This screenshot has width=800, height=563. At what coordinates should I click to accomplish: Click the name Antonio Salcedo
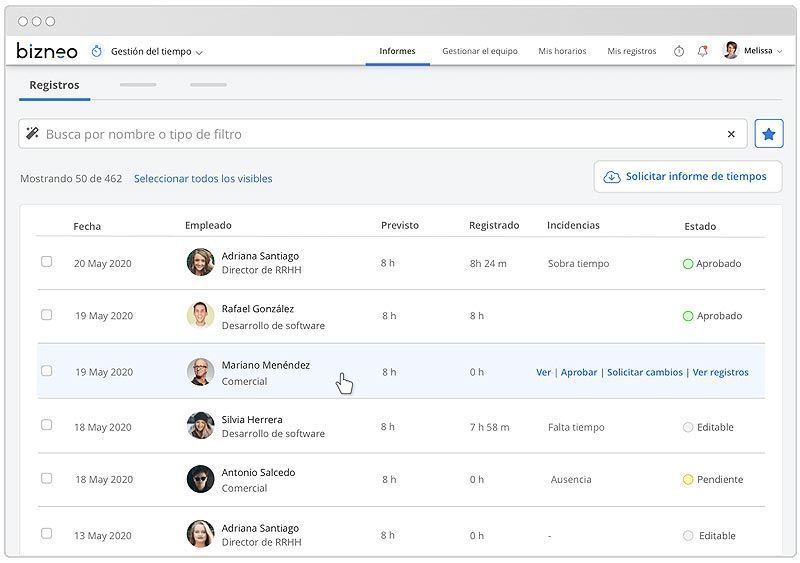tap(258, 473)
